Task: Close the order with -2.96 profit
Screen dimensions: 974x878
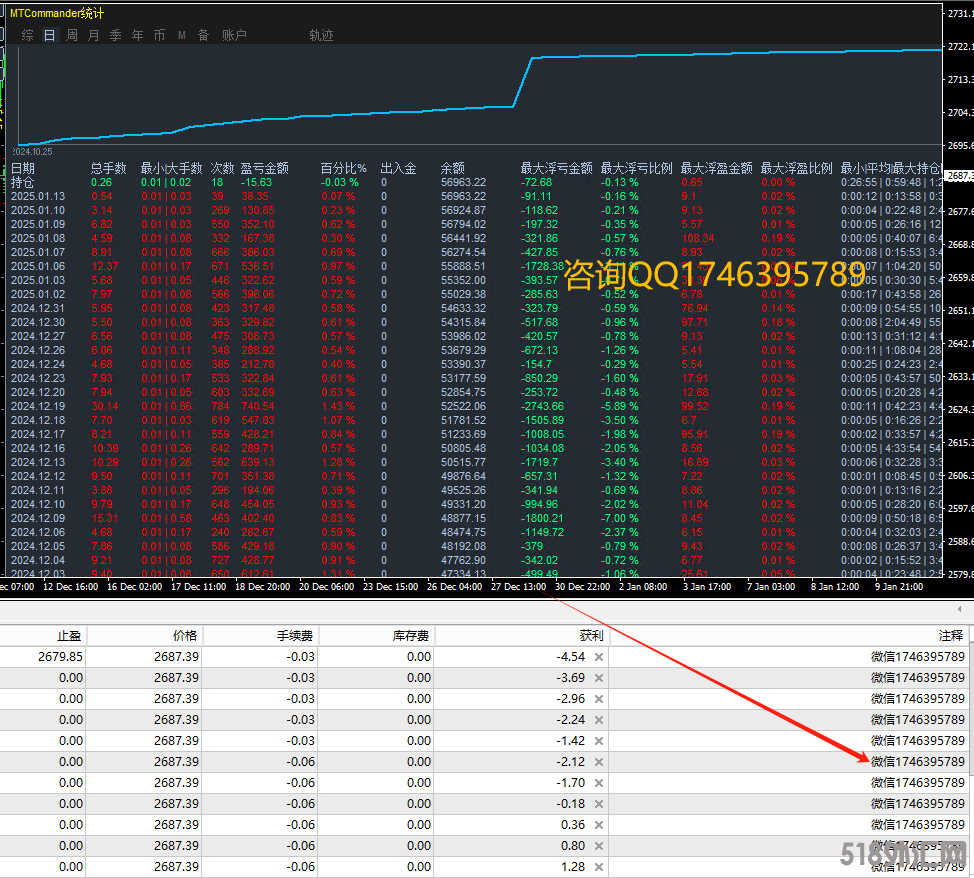Action: [x=599, y=699]
